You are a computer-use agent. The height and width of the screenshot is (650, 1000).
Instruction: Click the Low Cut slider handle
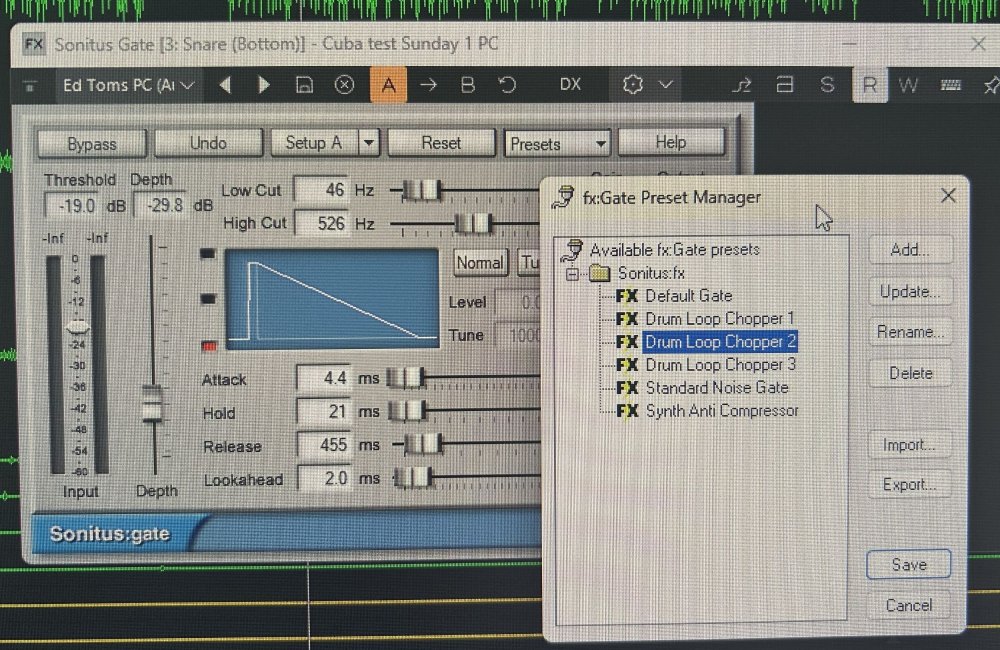[422, 190]
